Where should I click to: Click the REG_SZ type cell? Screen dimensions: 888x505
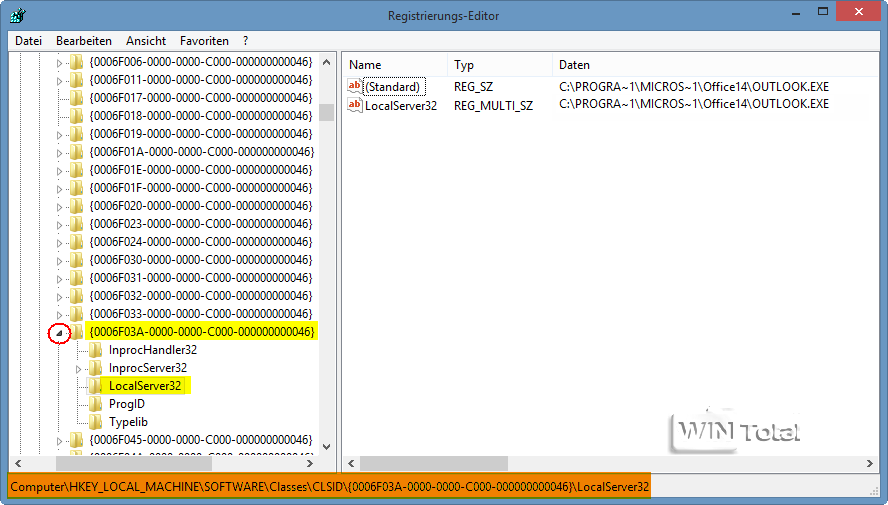pyautogui.click(x=473, y=87)
